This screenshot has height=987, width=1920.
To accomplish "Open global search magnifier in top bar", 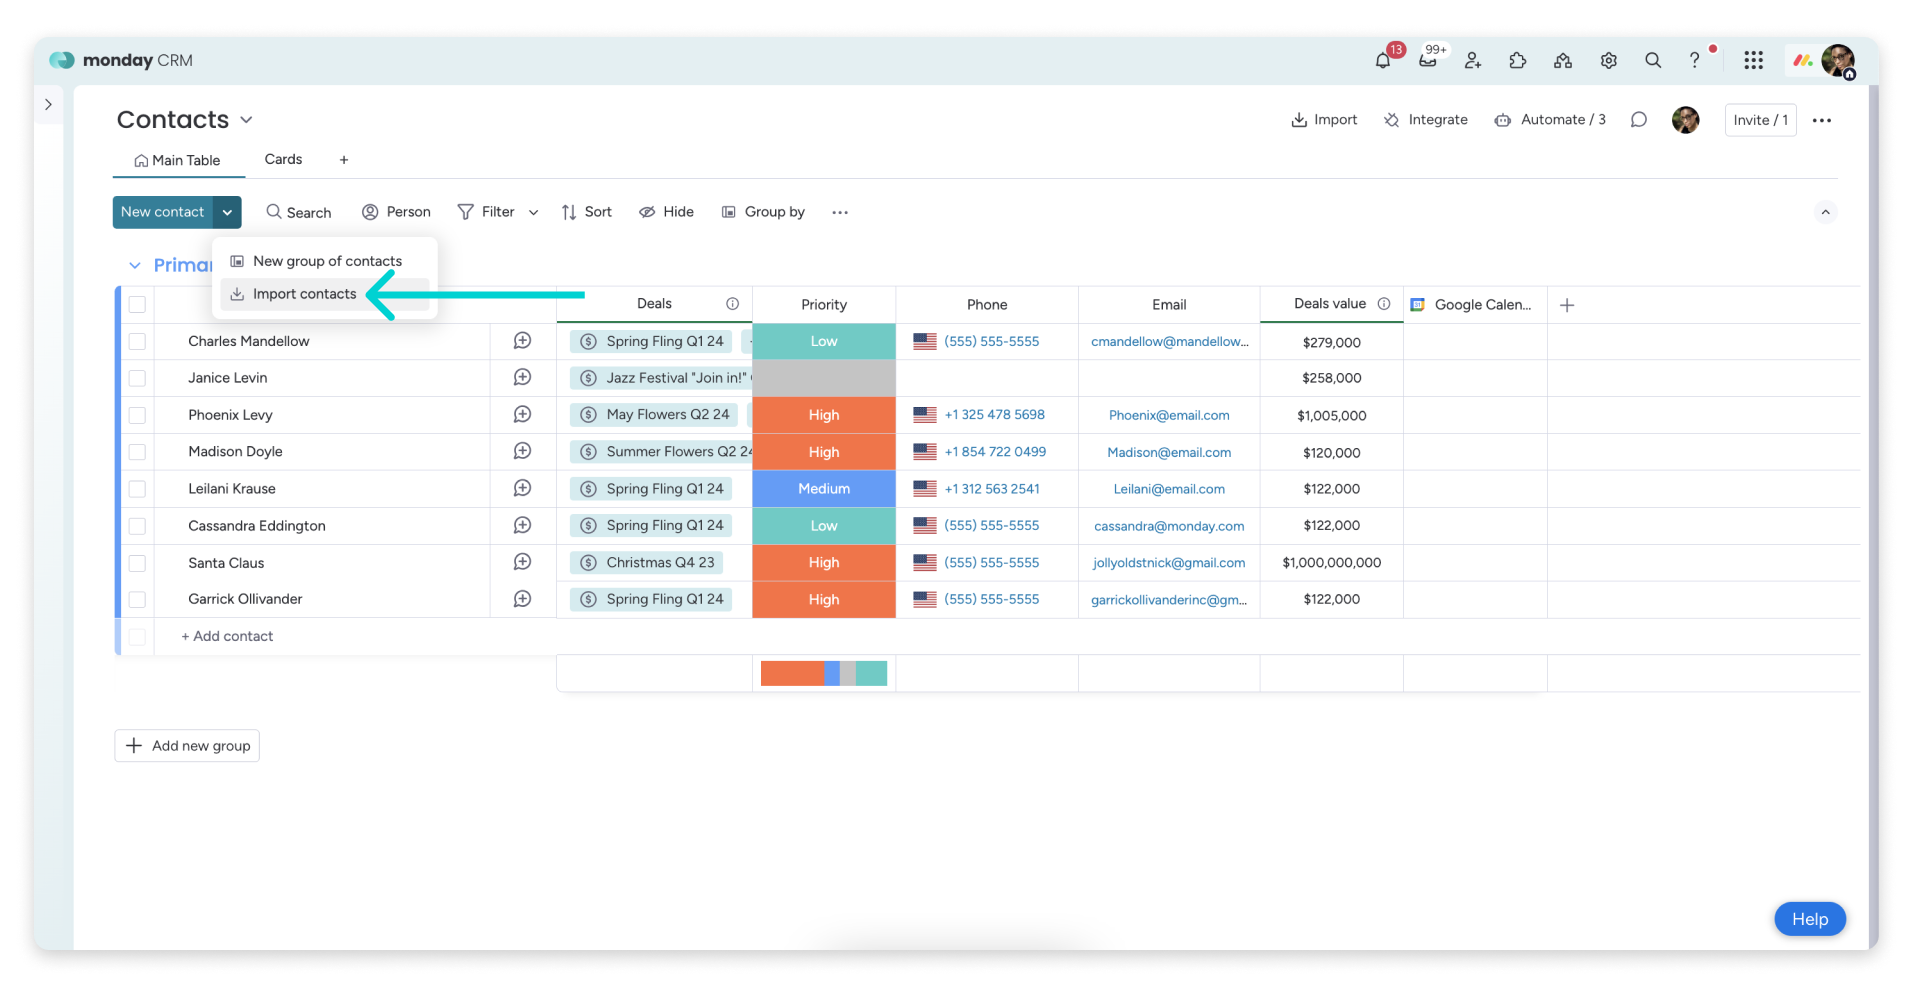I will [x=1653, y=60].
